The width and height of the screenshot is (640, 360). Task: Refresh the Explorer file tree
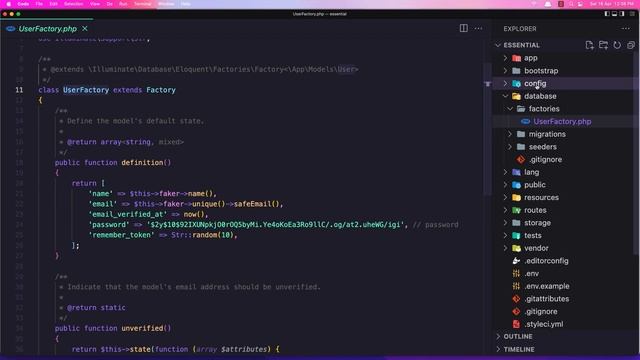(617, 45)
